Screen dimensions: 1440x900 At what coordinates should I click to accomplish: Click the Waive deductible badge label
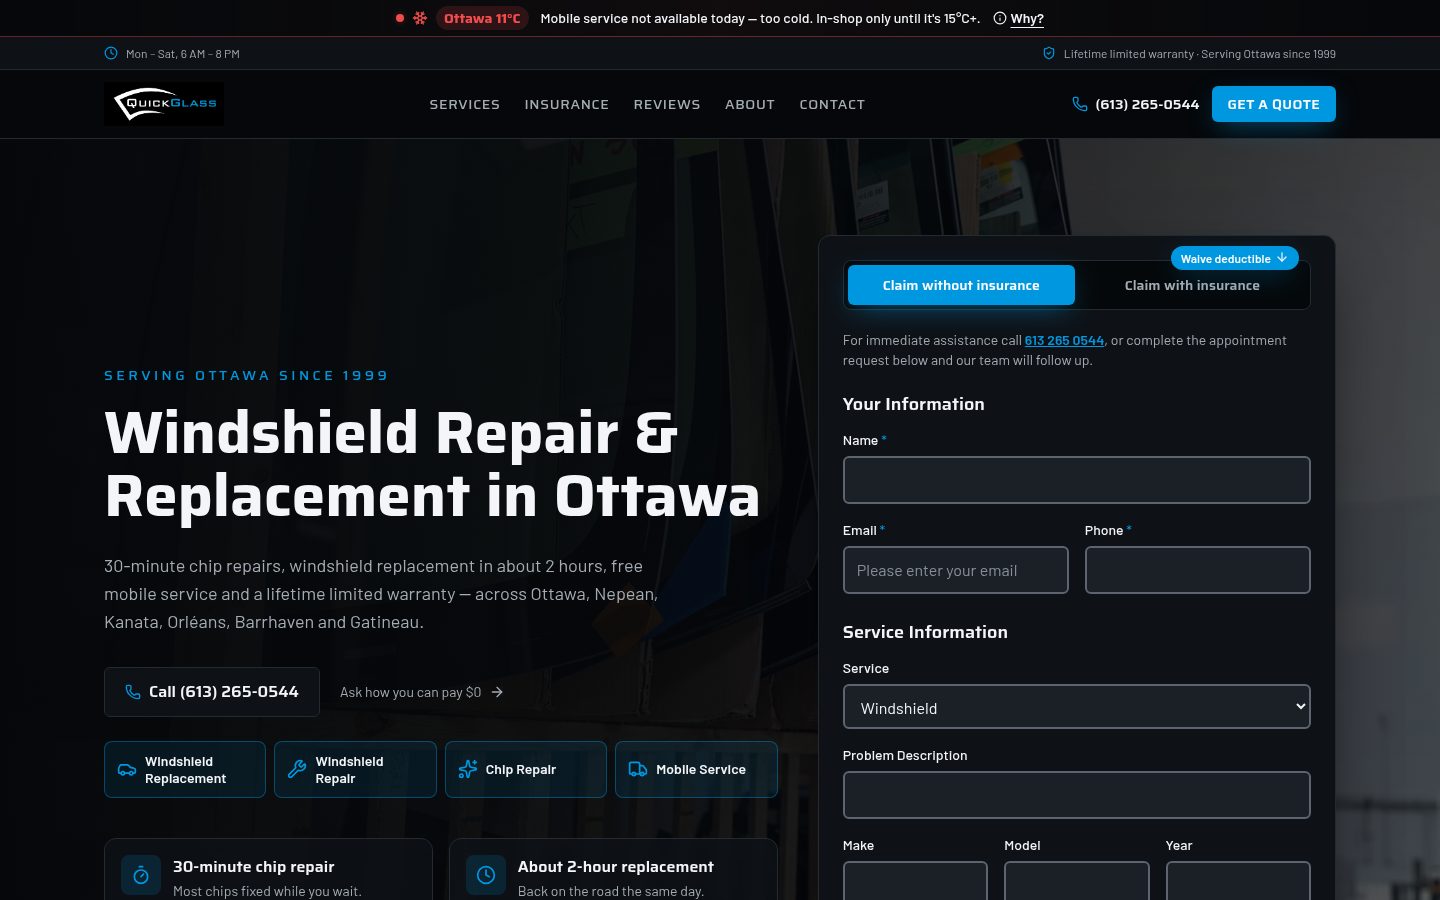coord(1225,259)
